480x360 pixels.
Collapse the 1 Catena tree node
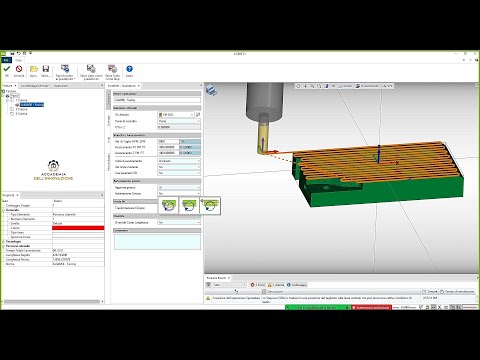pyautogui.click(x=7, y=100)
